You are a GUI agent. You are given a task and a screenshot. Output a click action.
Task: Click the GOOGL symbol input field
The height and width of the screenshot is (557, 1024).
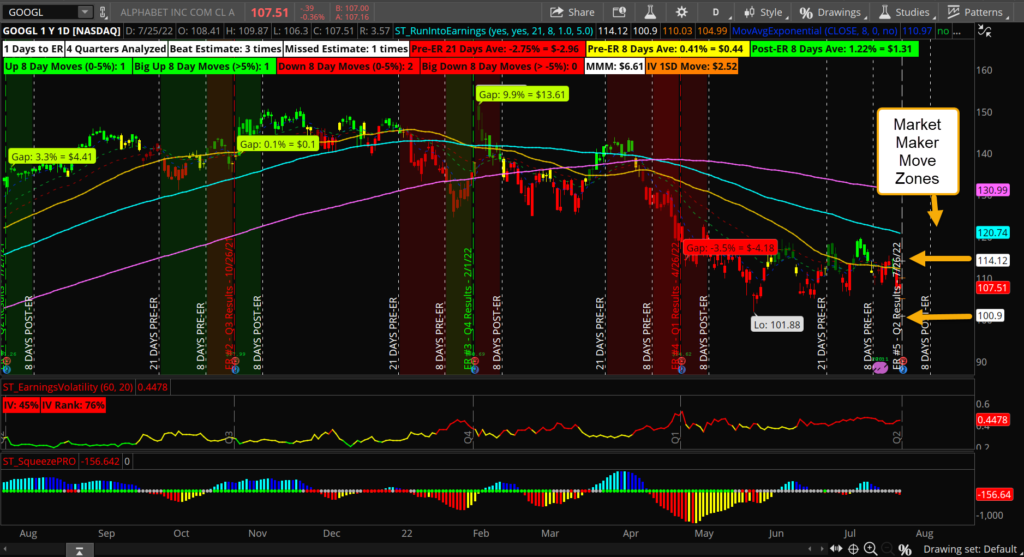coord(40,12)
